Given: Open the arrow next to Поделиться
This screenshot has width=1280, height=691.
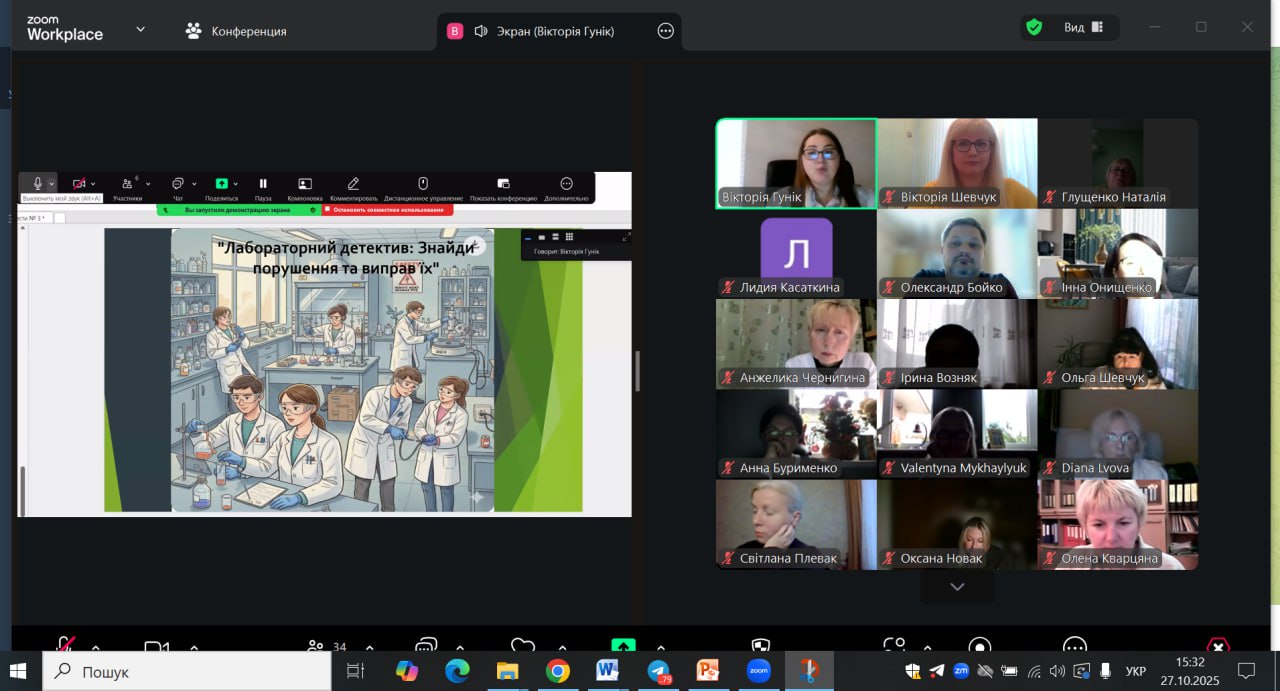Looking at the screenshot, I should click(x=236, y=184).
